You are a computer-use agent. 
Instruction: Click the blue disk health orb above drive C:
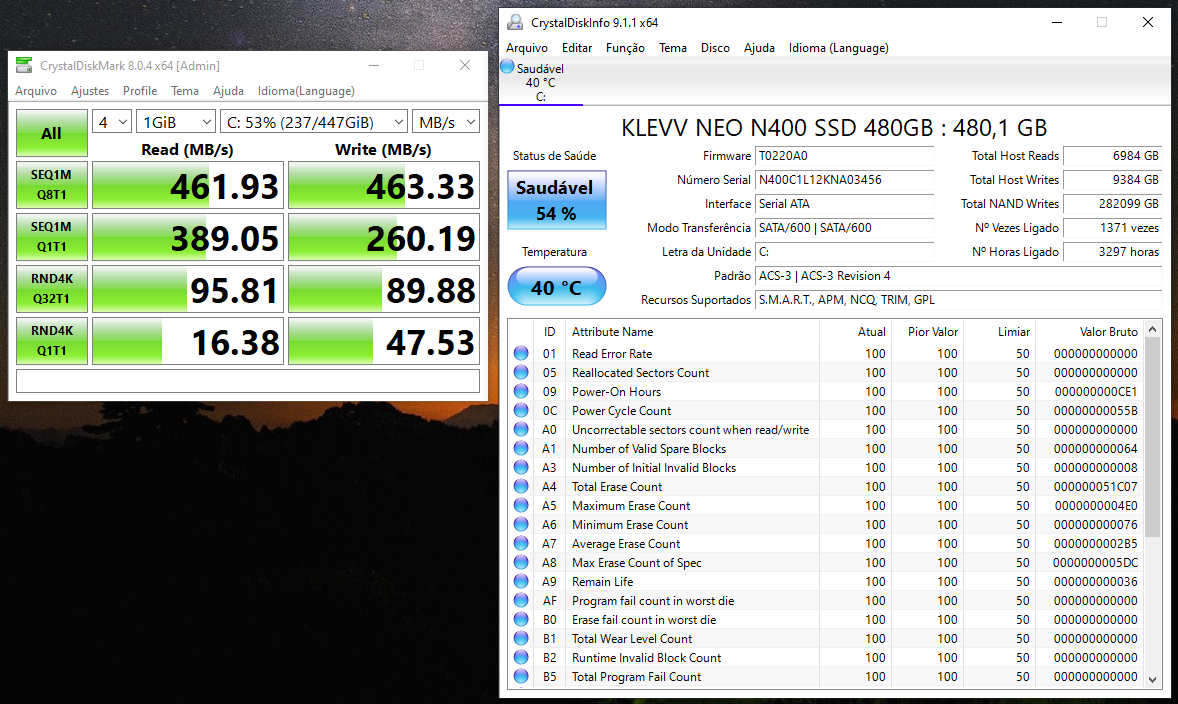(x=507, y=67)
